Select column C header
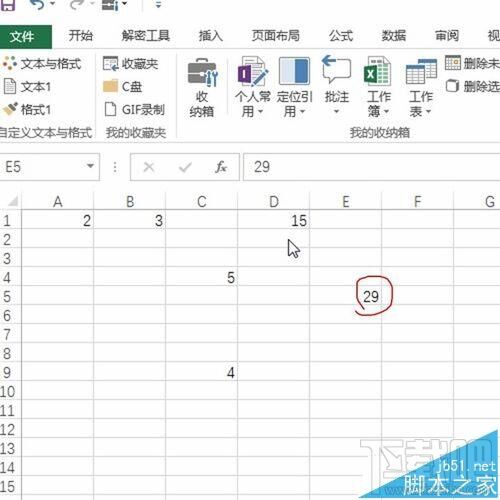 [x=202, y=202]
